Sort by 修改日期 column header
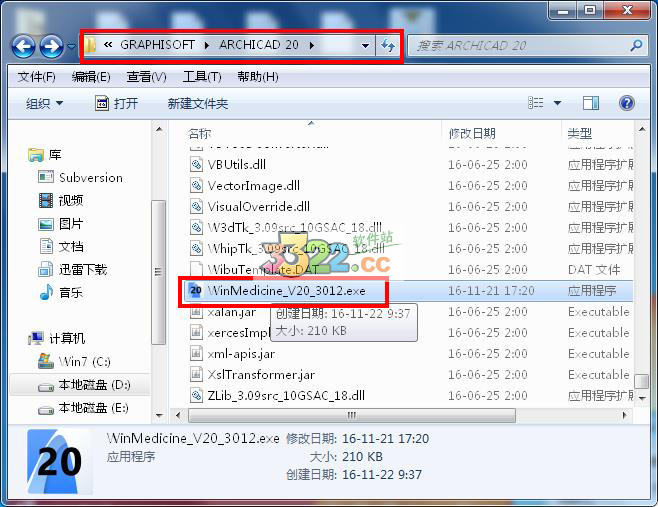Viewport: 658px width, 507px height. 473,134
